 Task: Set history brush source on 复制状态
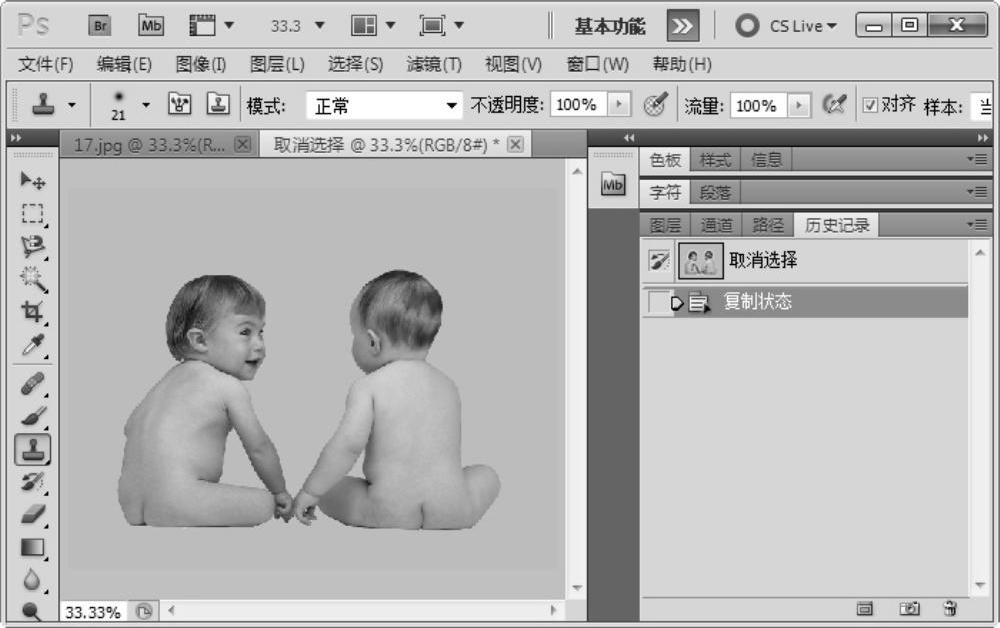[659, 302]
